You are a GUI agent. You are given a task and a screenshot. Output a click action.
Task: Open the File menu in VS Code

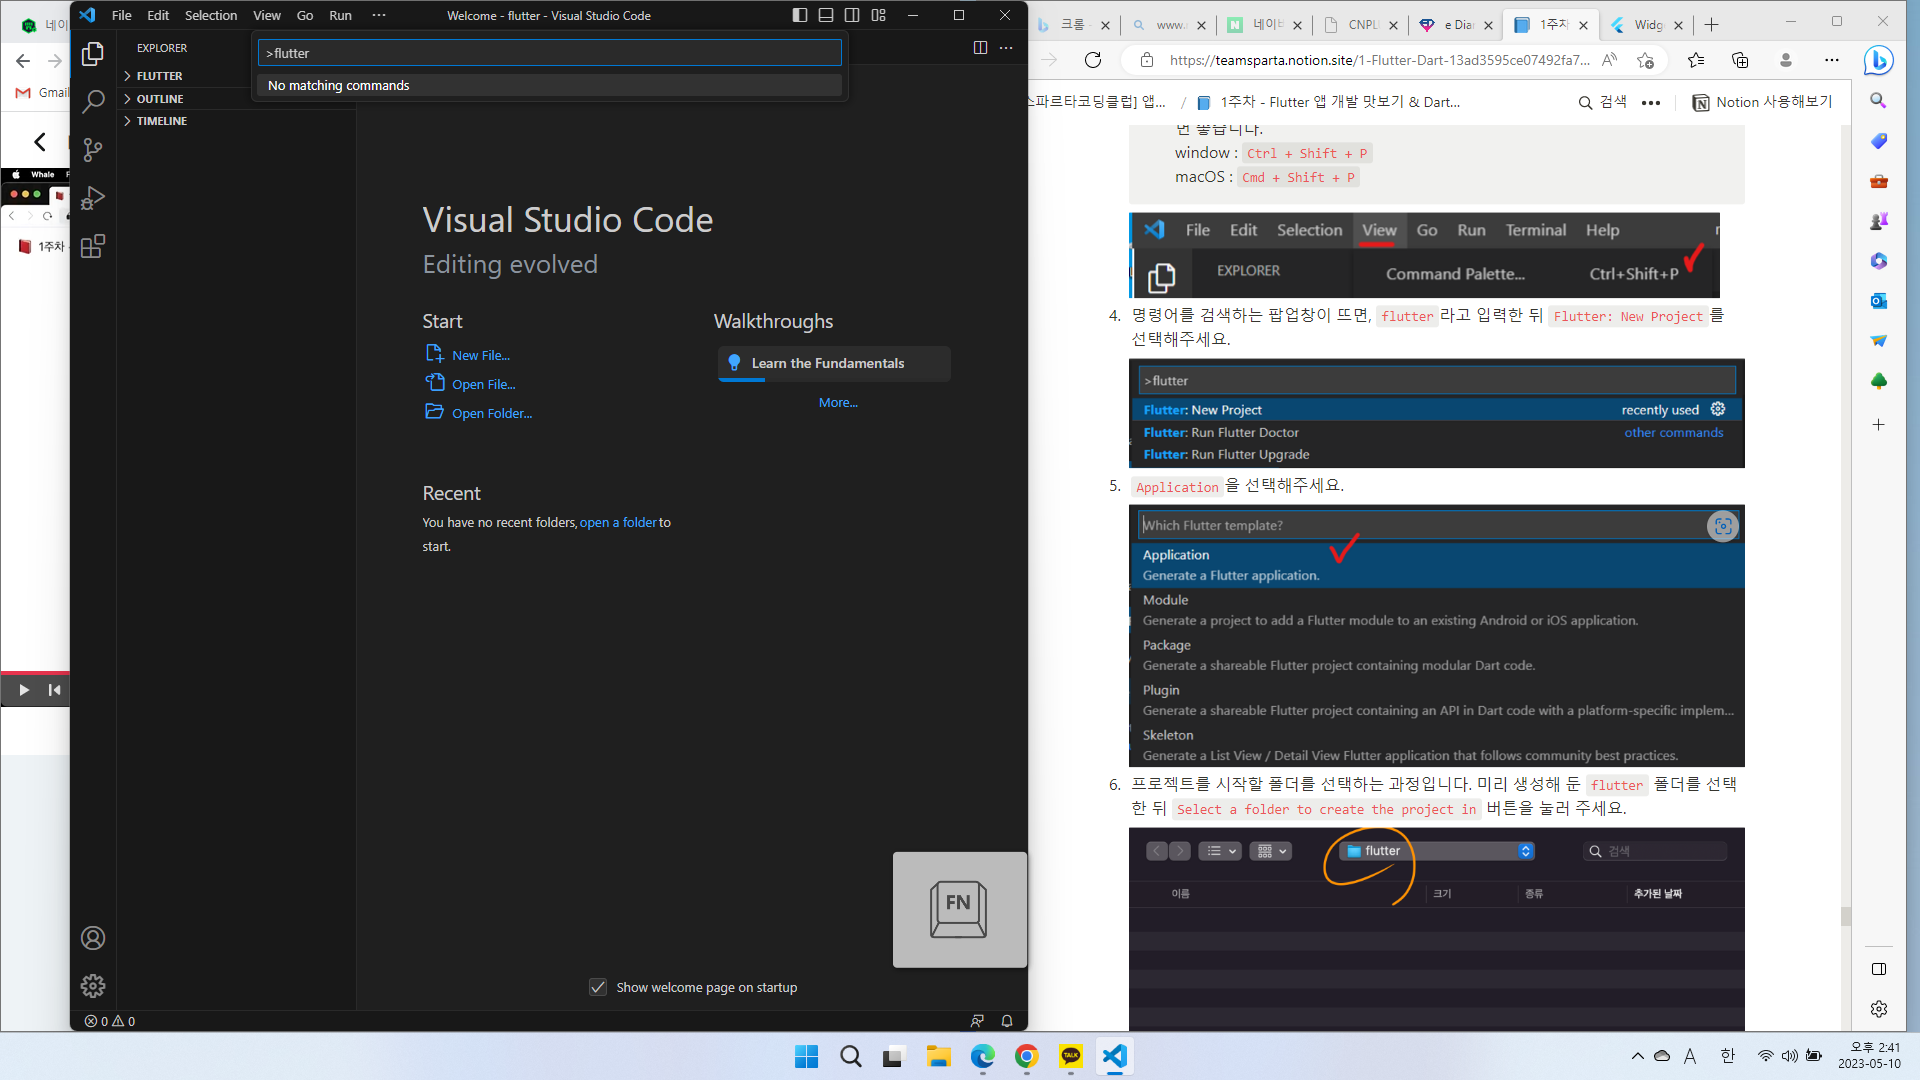122,15
